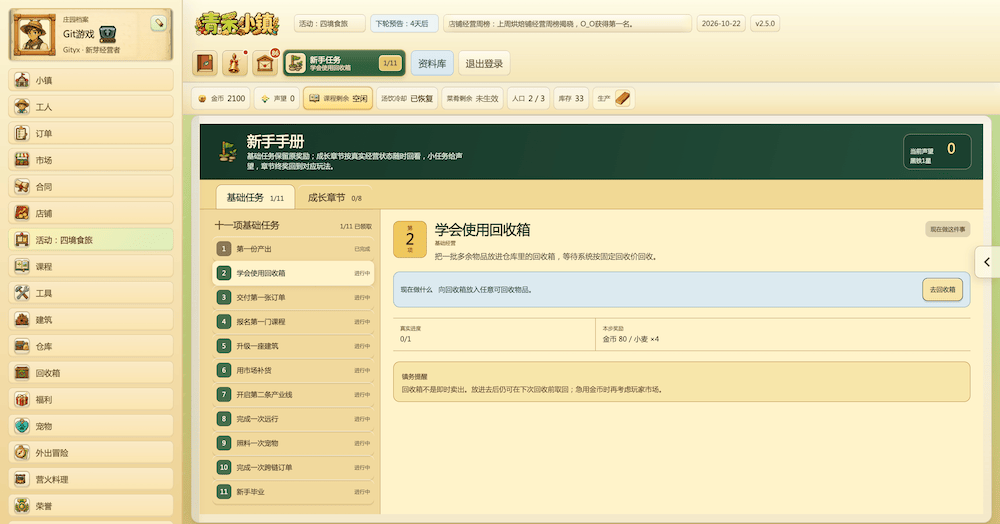The height and width of the screenshot is (524, 1000).
Task: Select task 8 完成一次远行
Action: pyautogui.click(x=293, y=419)
